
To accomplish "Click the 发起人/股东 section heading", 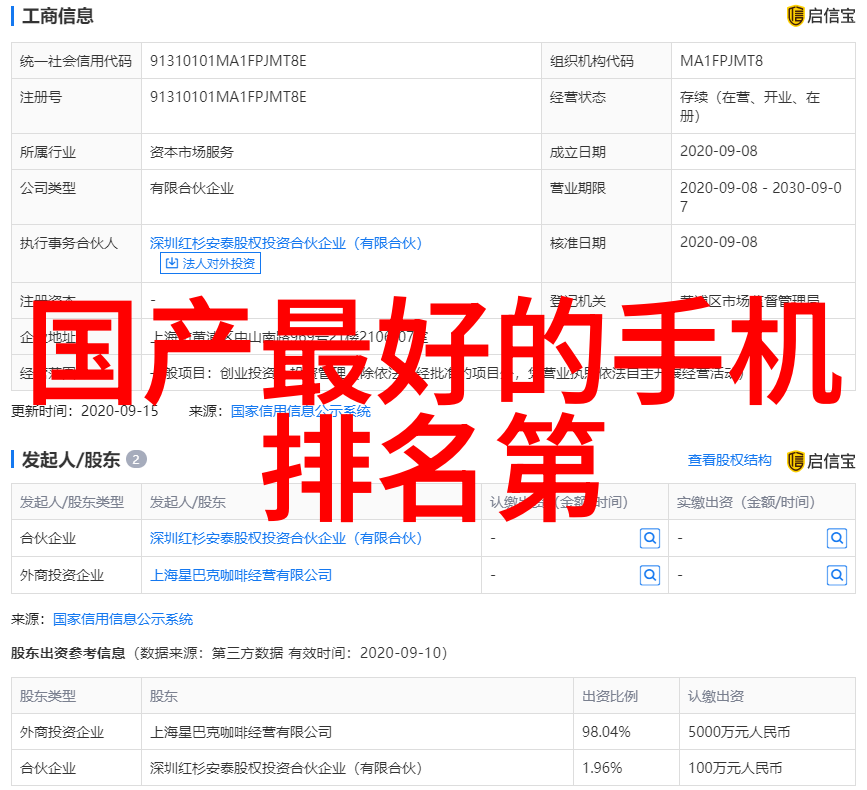I will pos(70,459).
